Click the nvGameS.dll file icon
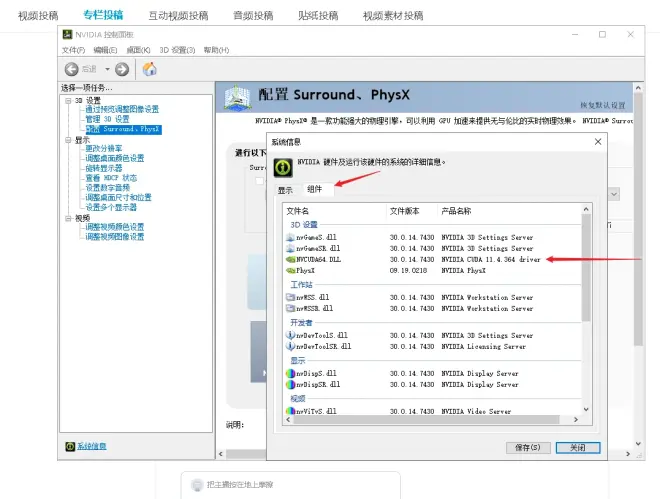Viewport: 660px width, 499px height. (290, 237)
